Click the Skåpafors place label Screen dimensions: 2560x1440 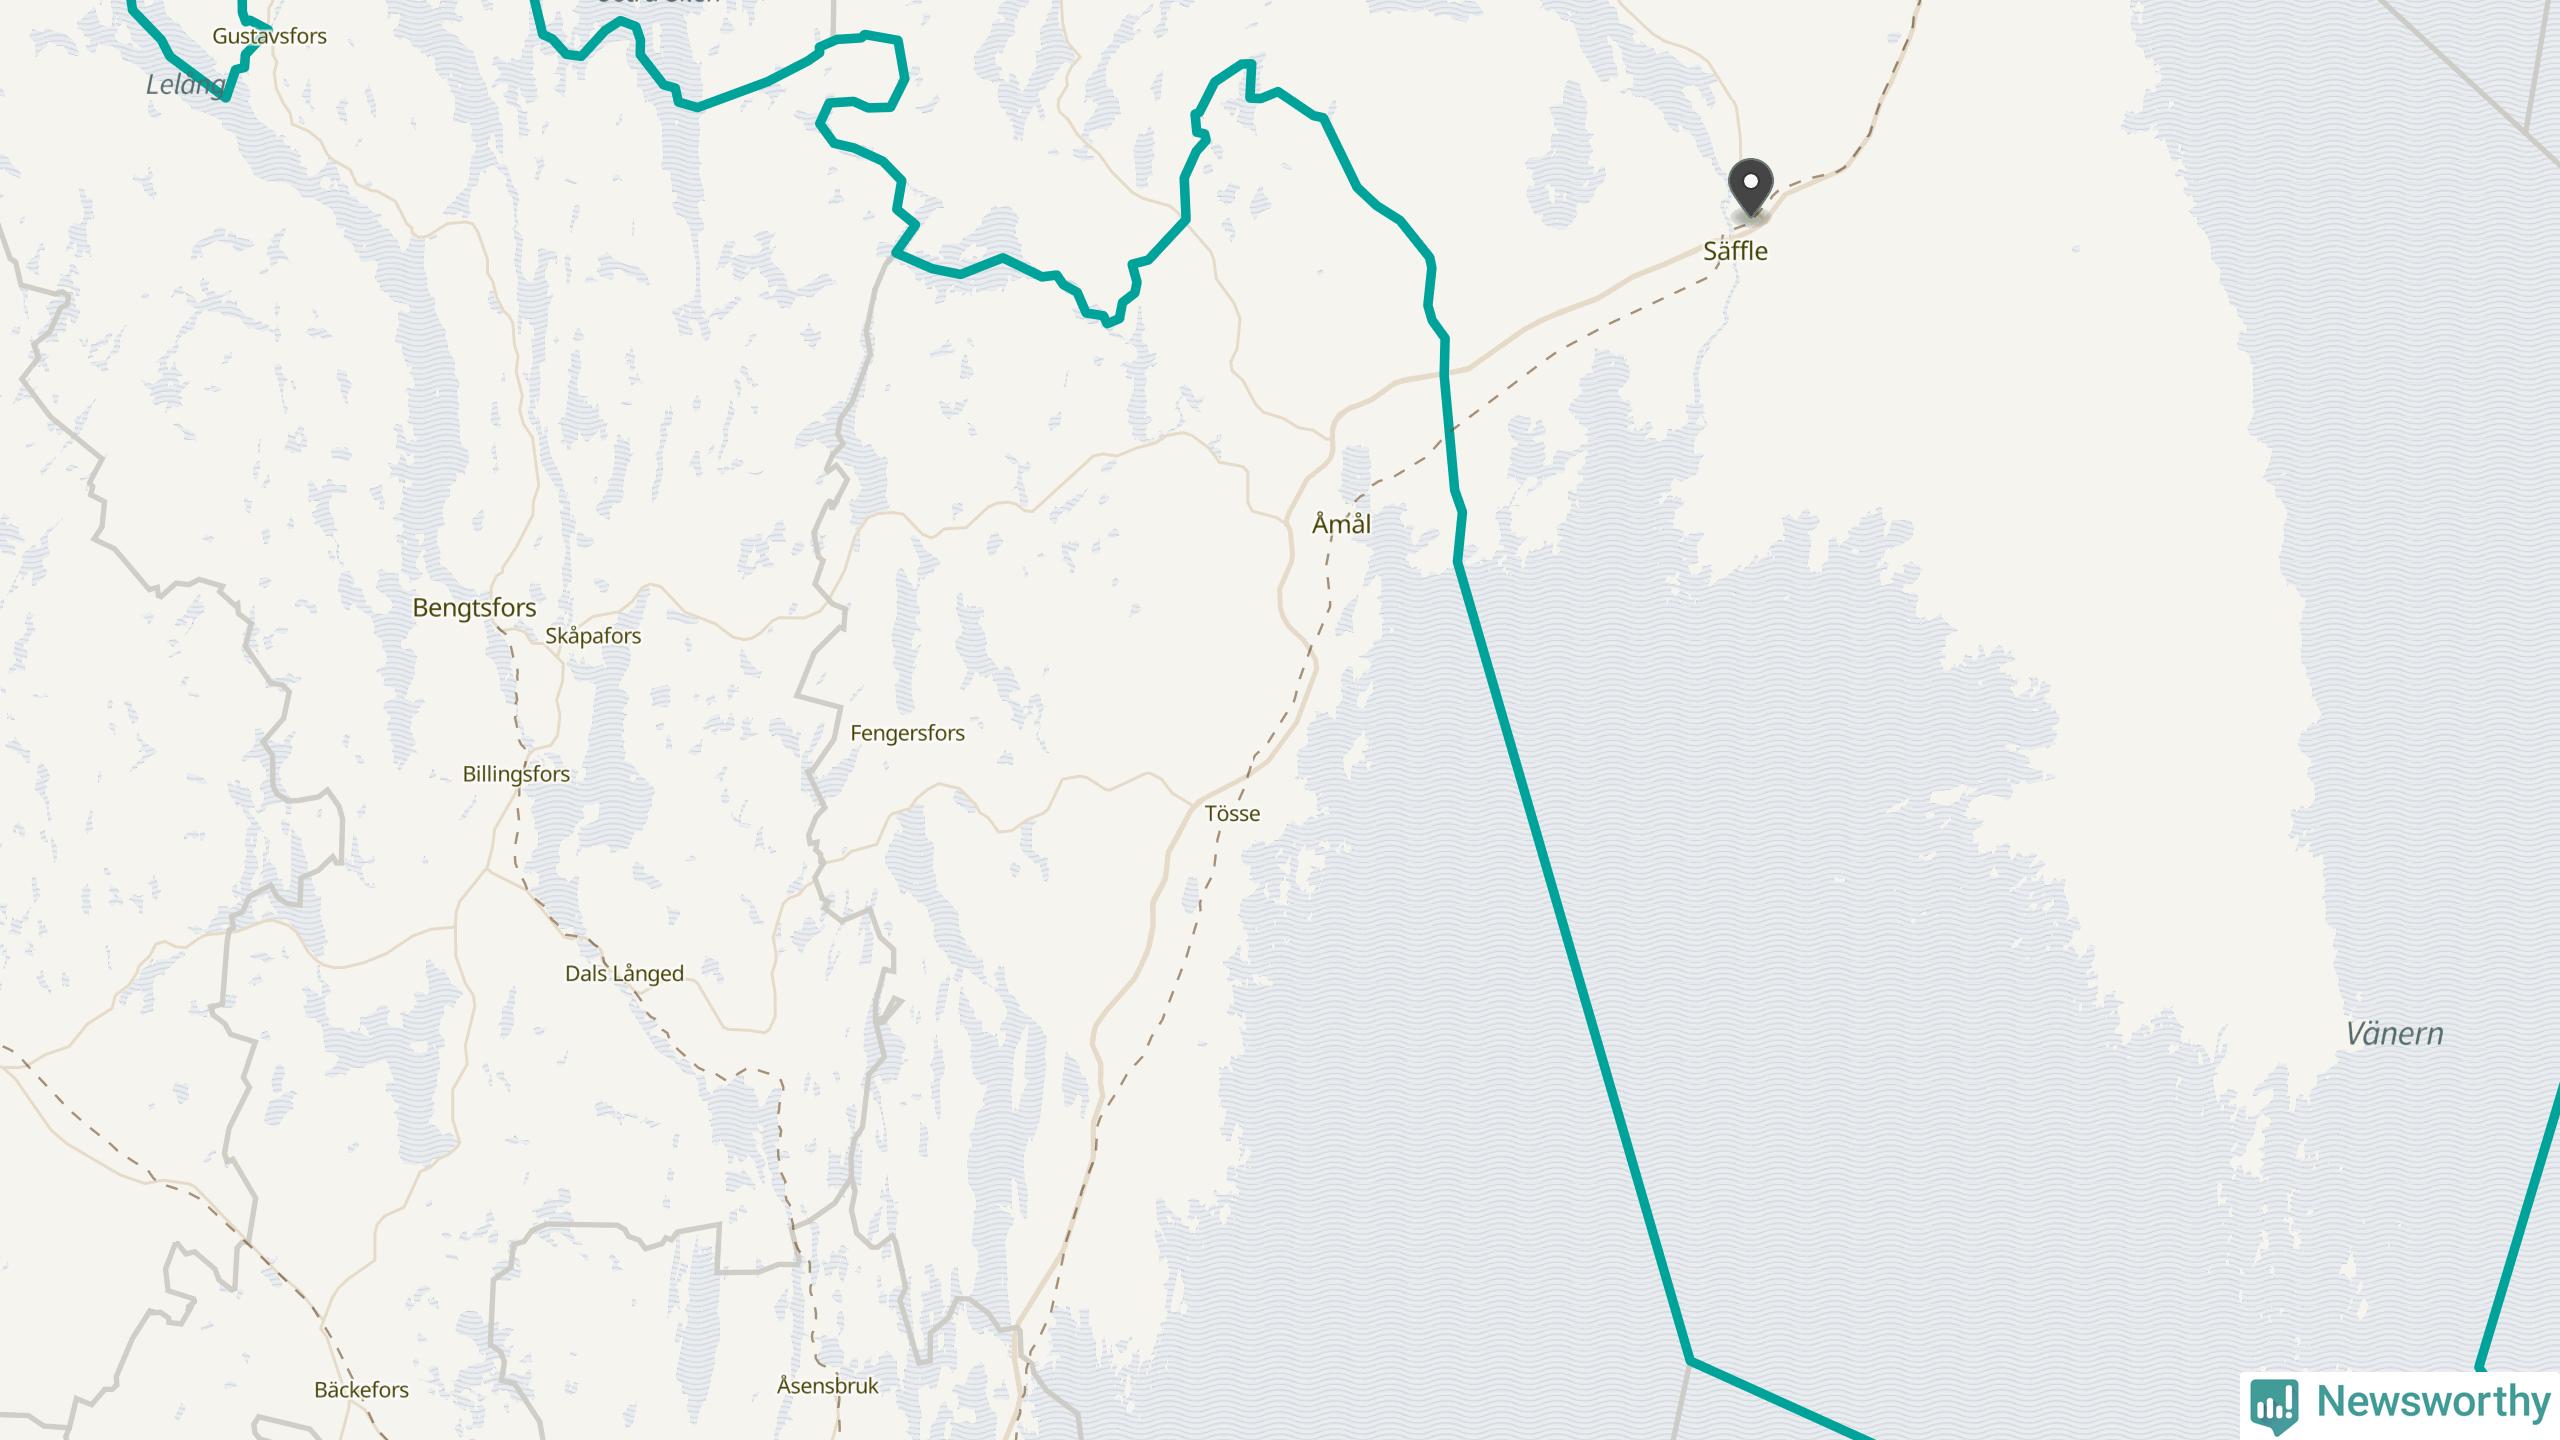coord(593,636)
